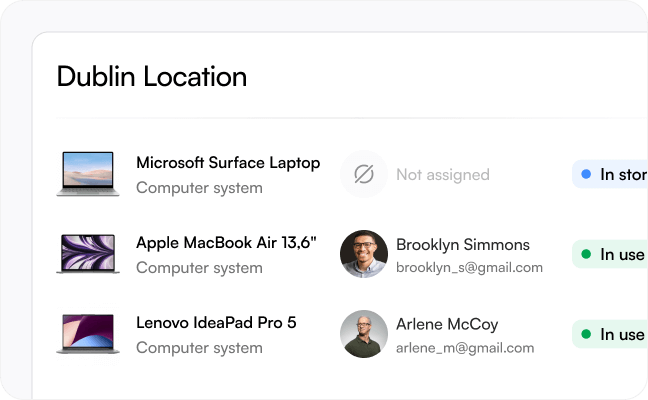This screenshot has height=400, width=648.
Task: Click the arlene_m@gmail.com email
Action: click(465, 348)
